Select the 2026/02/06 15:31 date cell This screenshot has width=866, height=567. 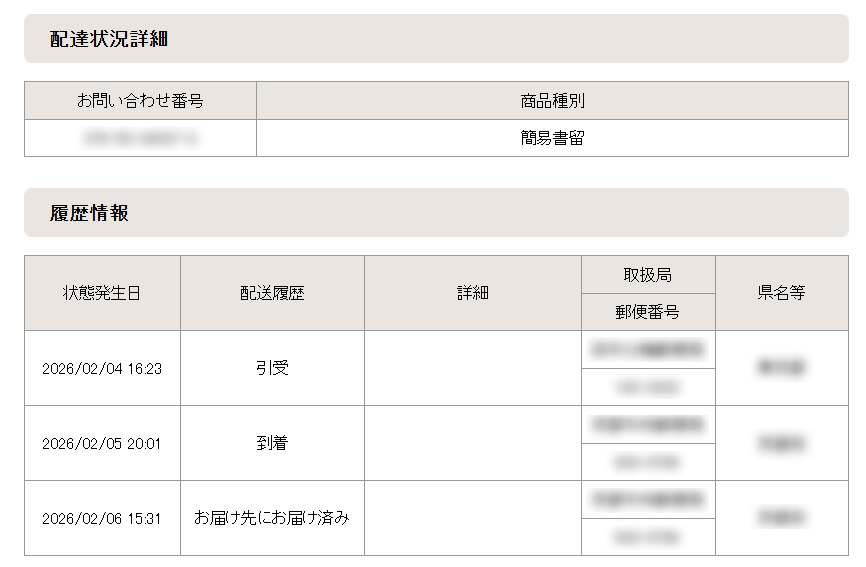pyautogui.click(x=102, y=518)
